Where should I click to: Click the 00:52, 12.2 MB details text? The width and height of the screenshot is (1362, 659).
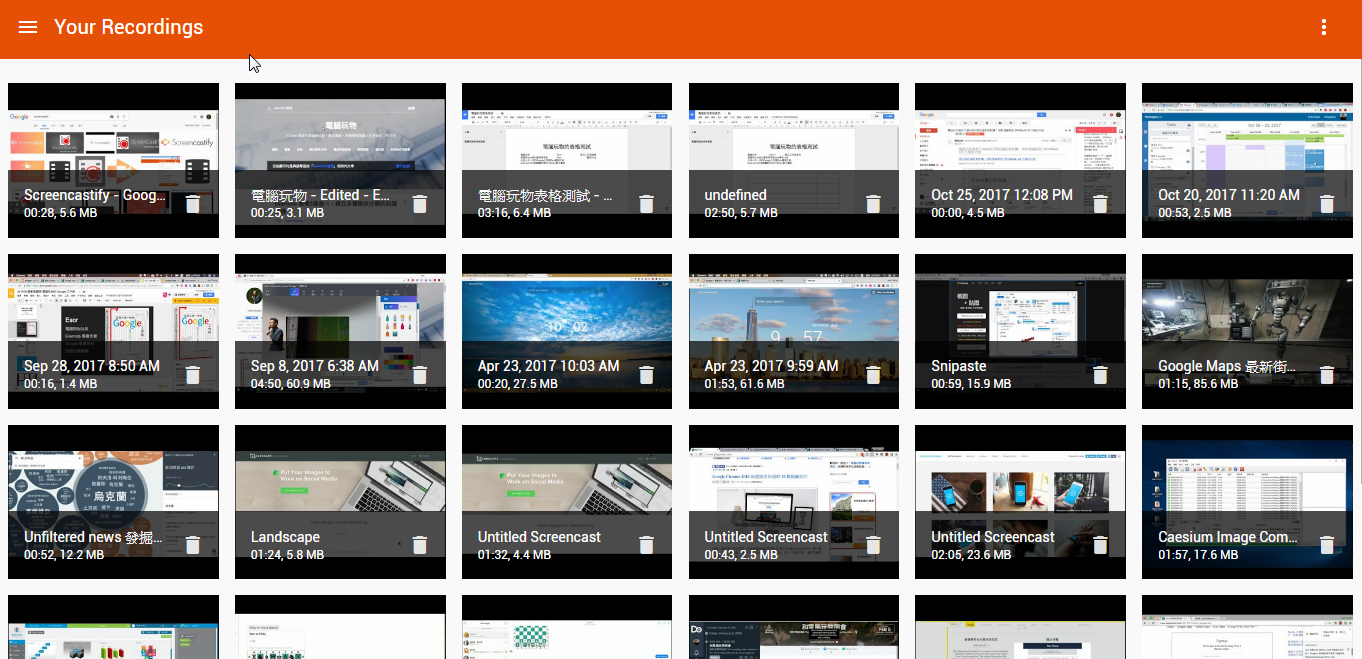pyautogui.click(x=64, y=555)
